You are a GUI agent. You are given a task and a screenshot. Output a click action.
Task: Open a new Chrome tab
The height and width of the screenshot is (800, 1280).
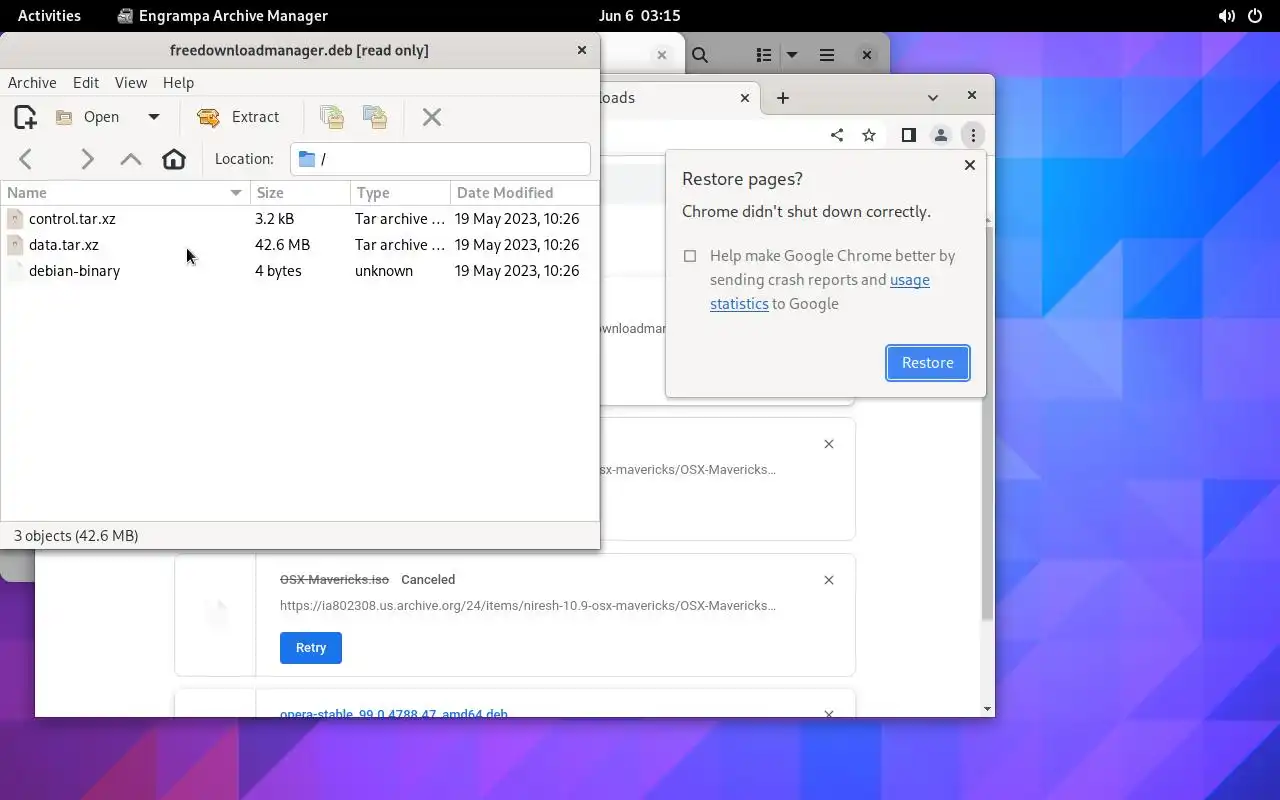pos(783,97)
